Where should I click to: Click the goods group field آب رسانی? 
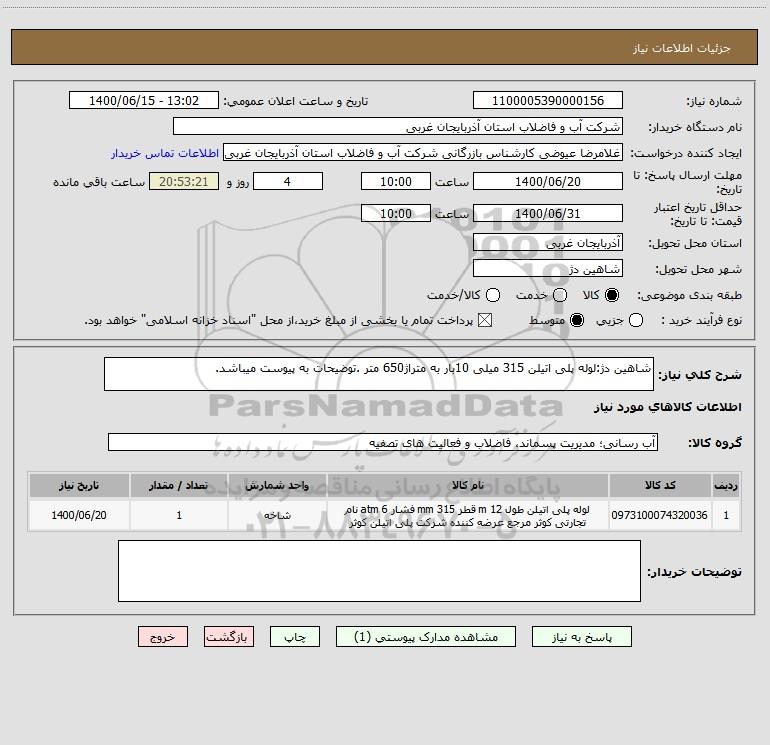click(x=383, y=442)
